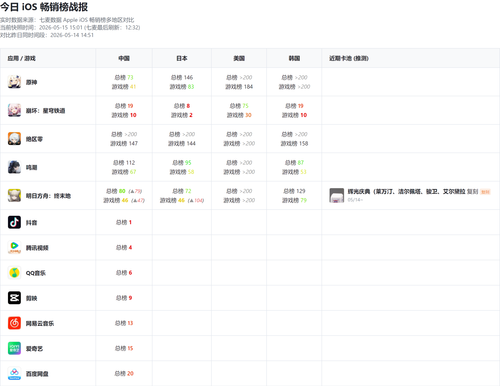The width and height of the screenshot is (500, 386).
Task: Click the 明日方舟:终末地 game icon
Action: 14,196
